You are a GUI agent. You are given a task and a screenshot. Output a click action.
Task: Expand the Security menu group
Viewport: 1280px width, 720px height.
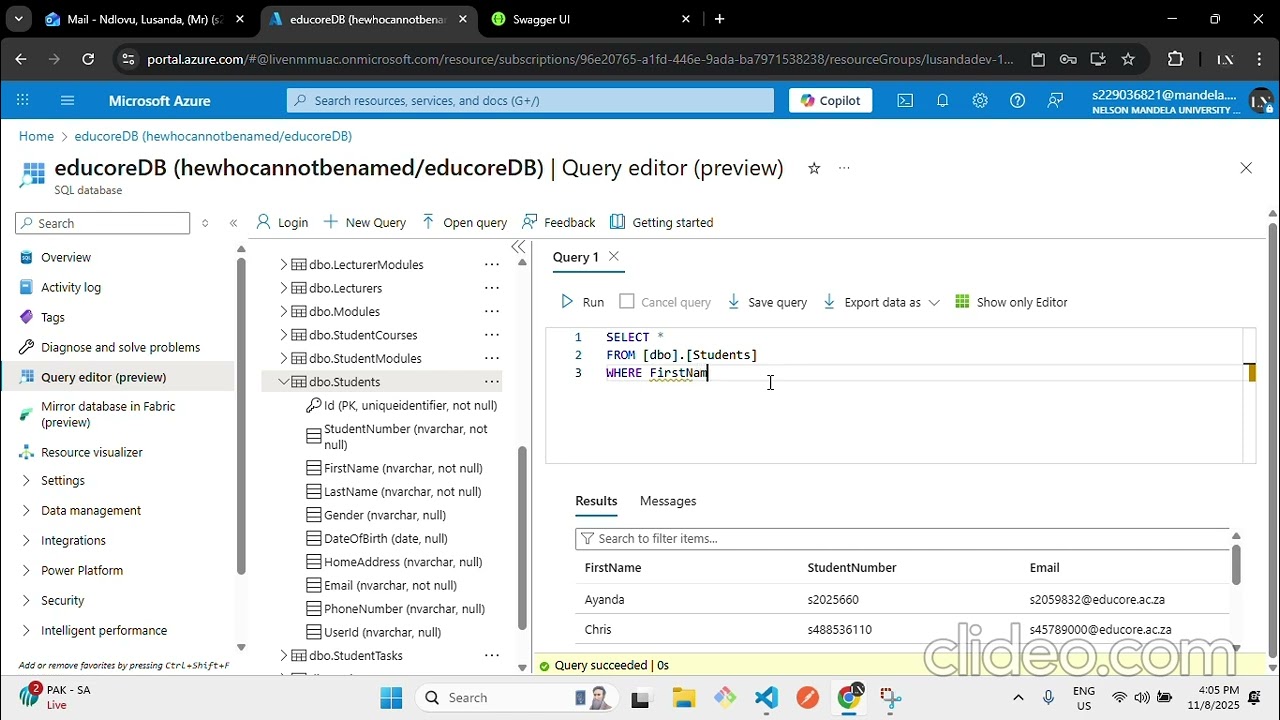26,600
